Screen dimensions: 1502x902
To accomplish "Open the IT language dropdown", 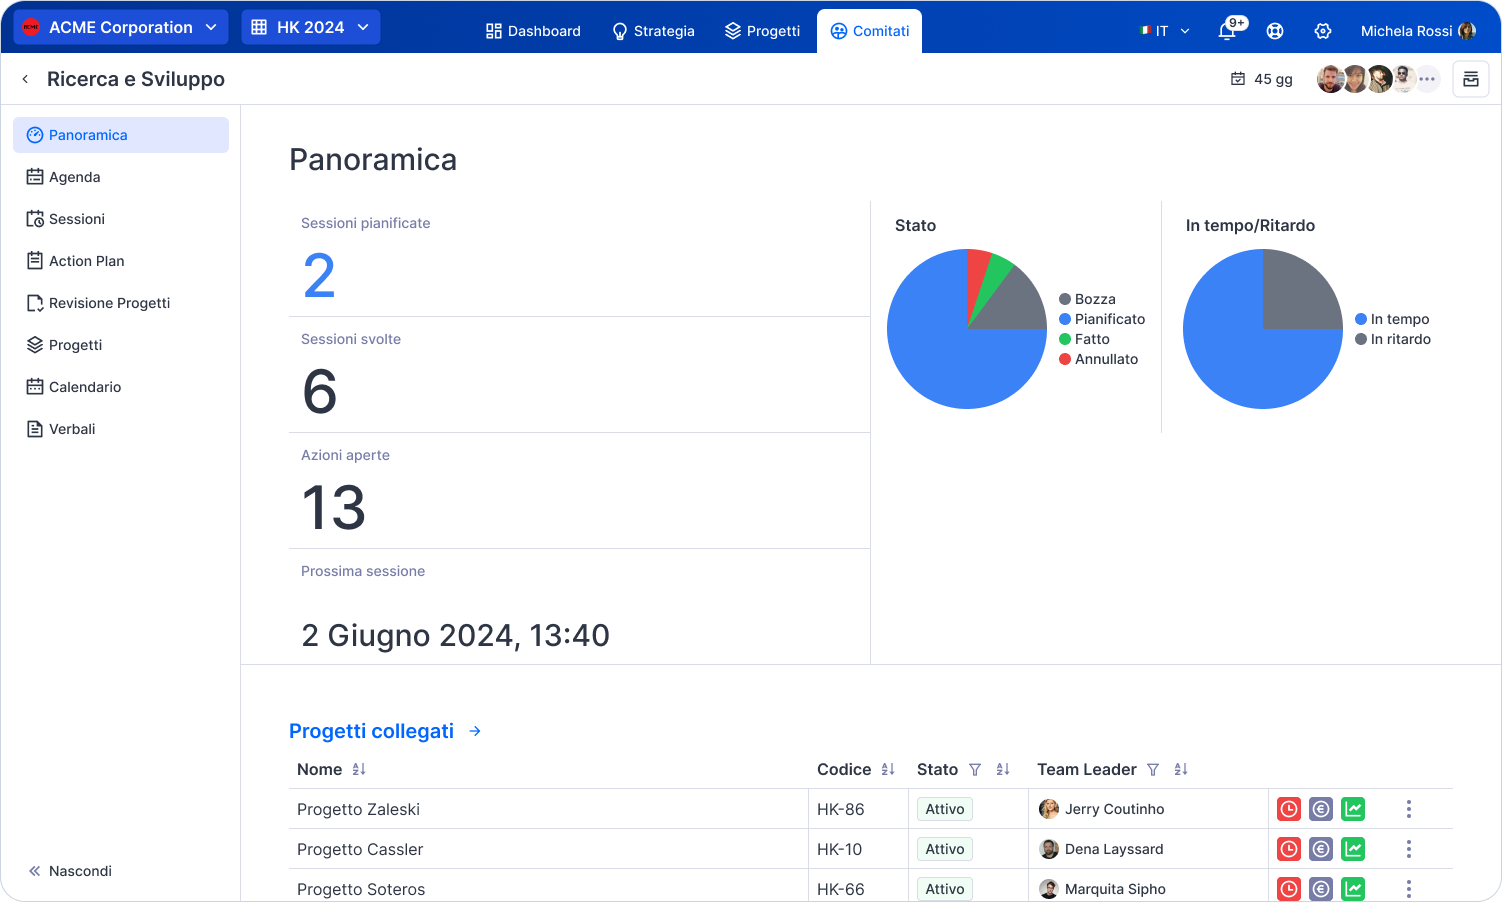I will click(x=1165, y=31).
